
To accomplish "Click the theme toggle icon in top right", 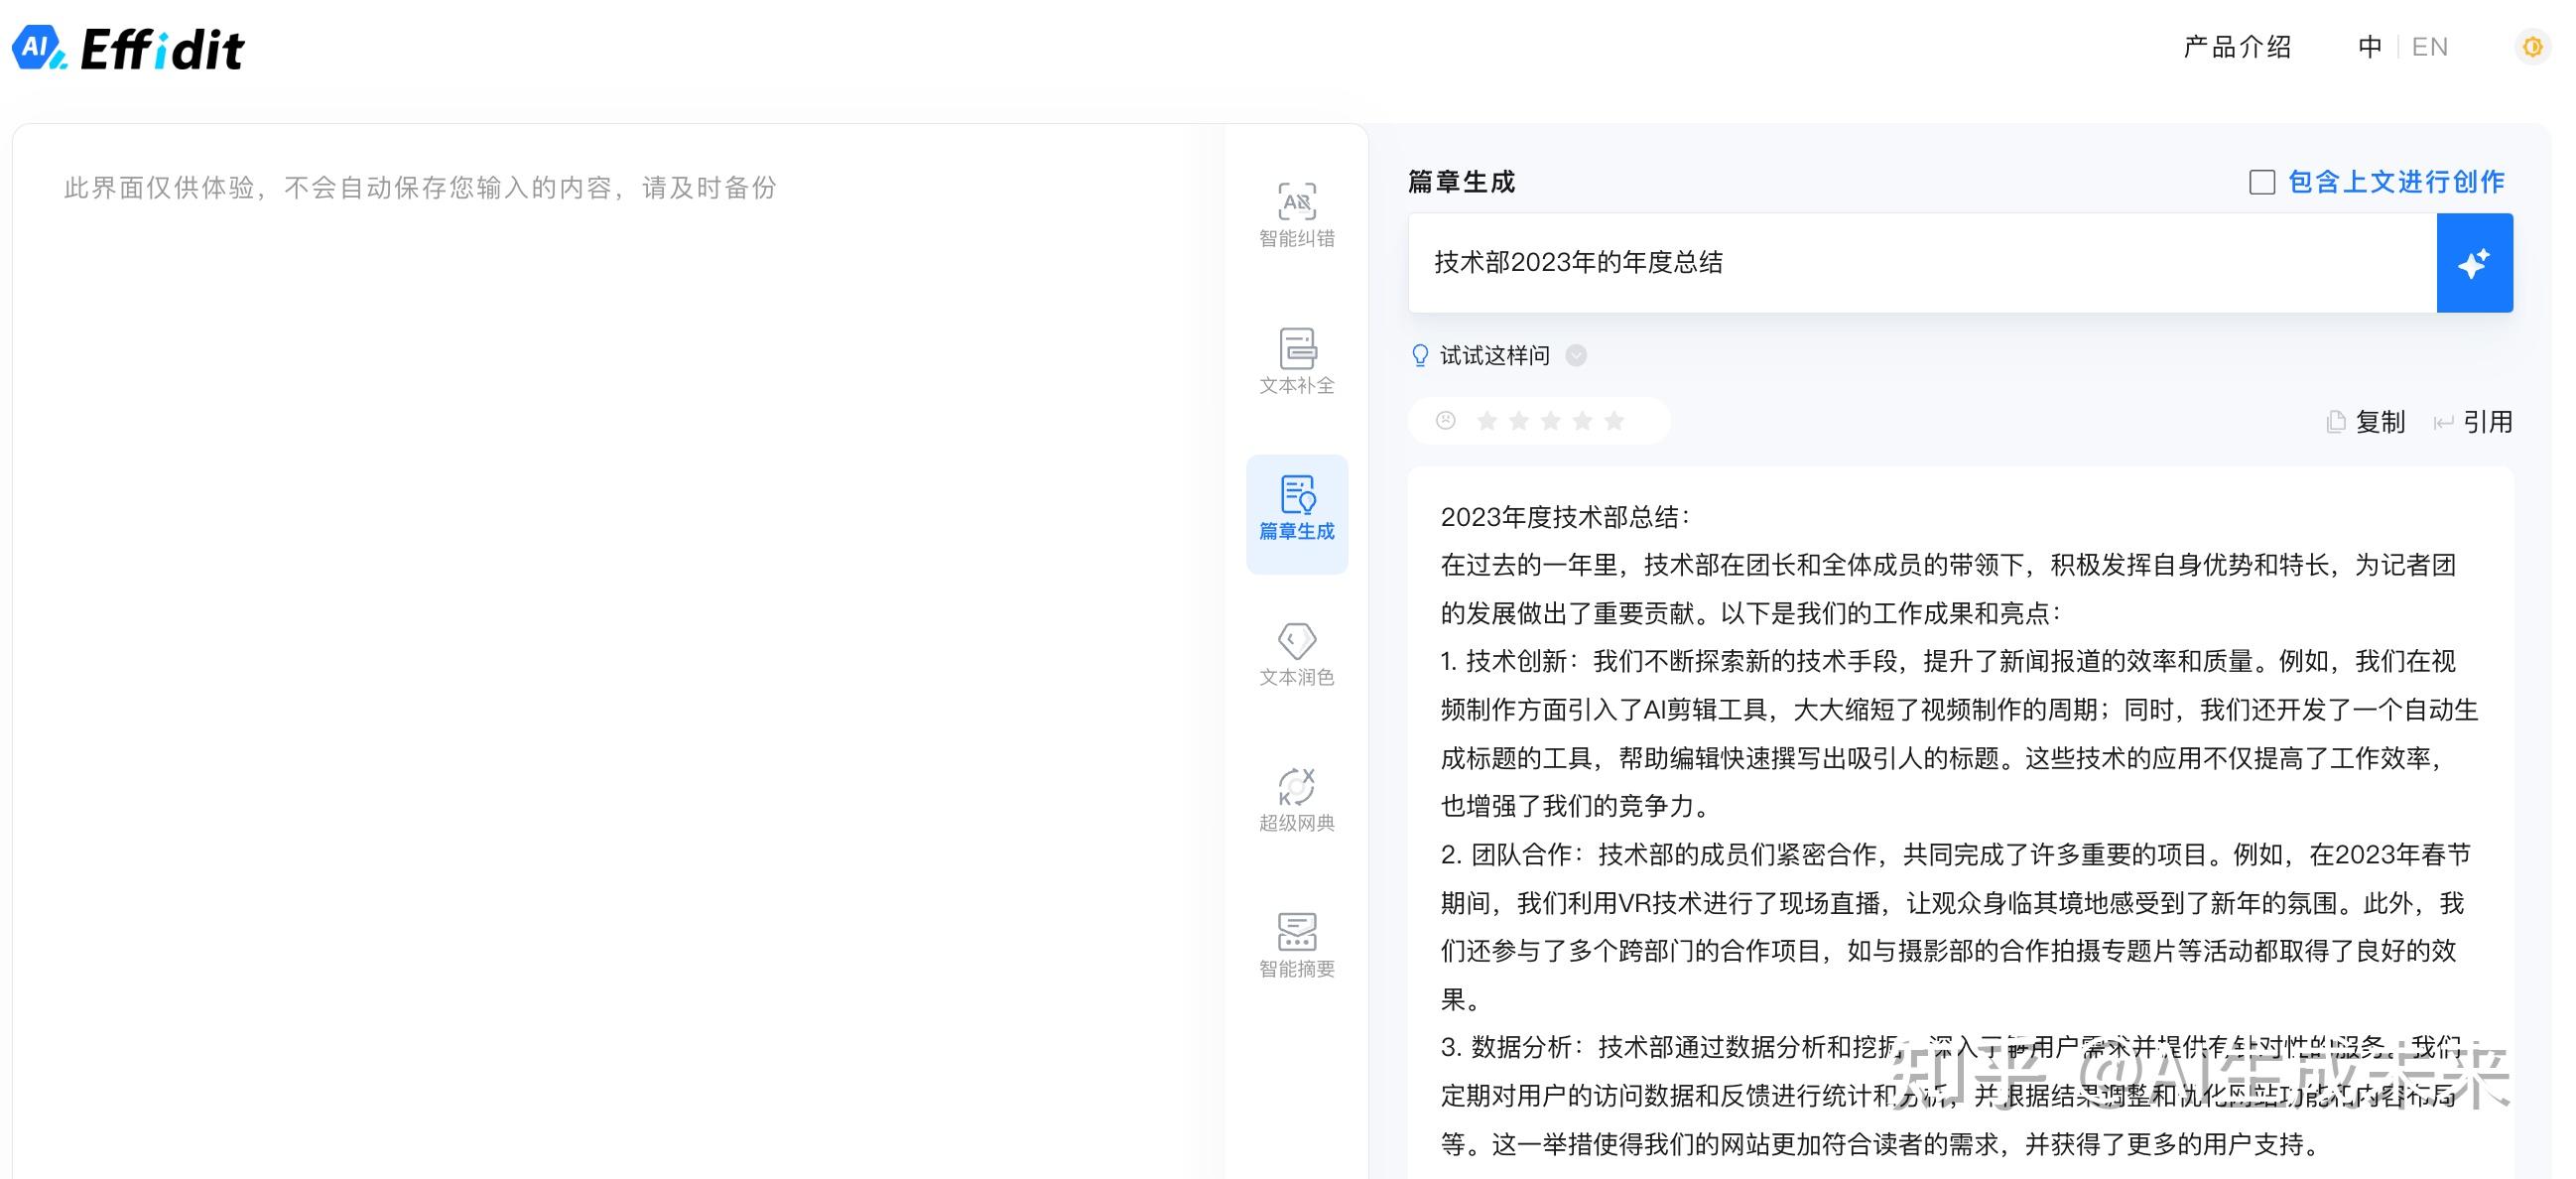I will (x=2534, y=46).
